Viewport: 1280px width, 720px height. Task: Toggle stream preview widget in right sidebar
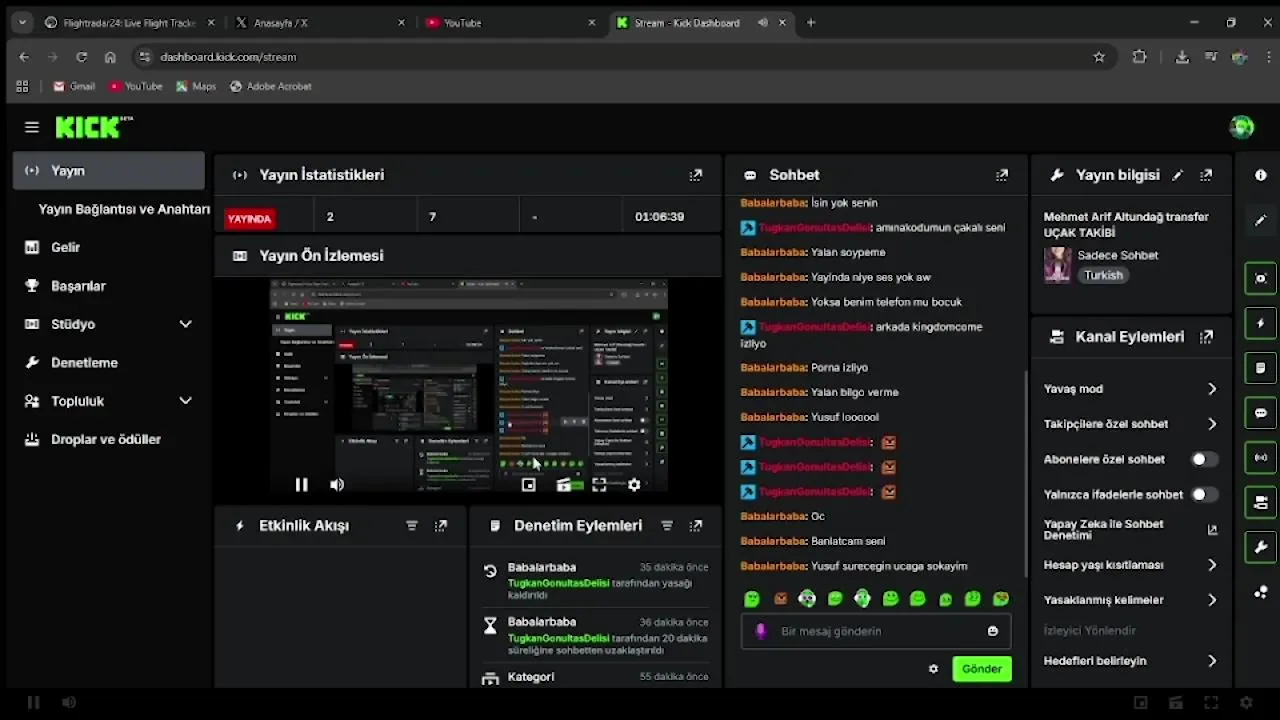point(1260,278)
